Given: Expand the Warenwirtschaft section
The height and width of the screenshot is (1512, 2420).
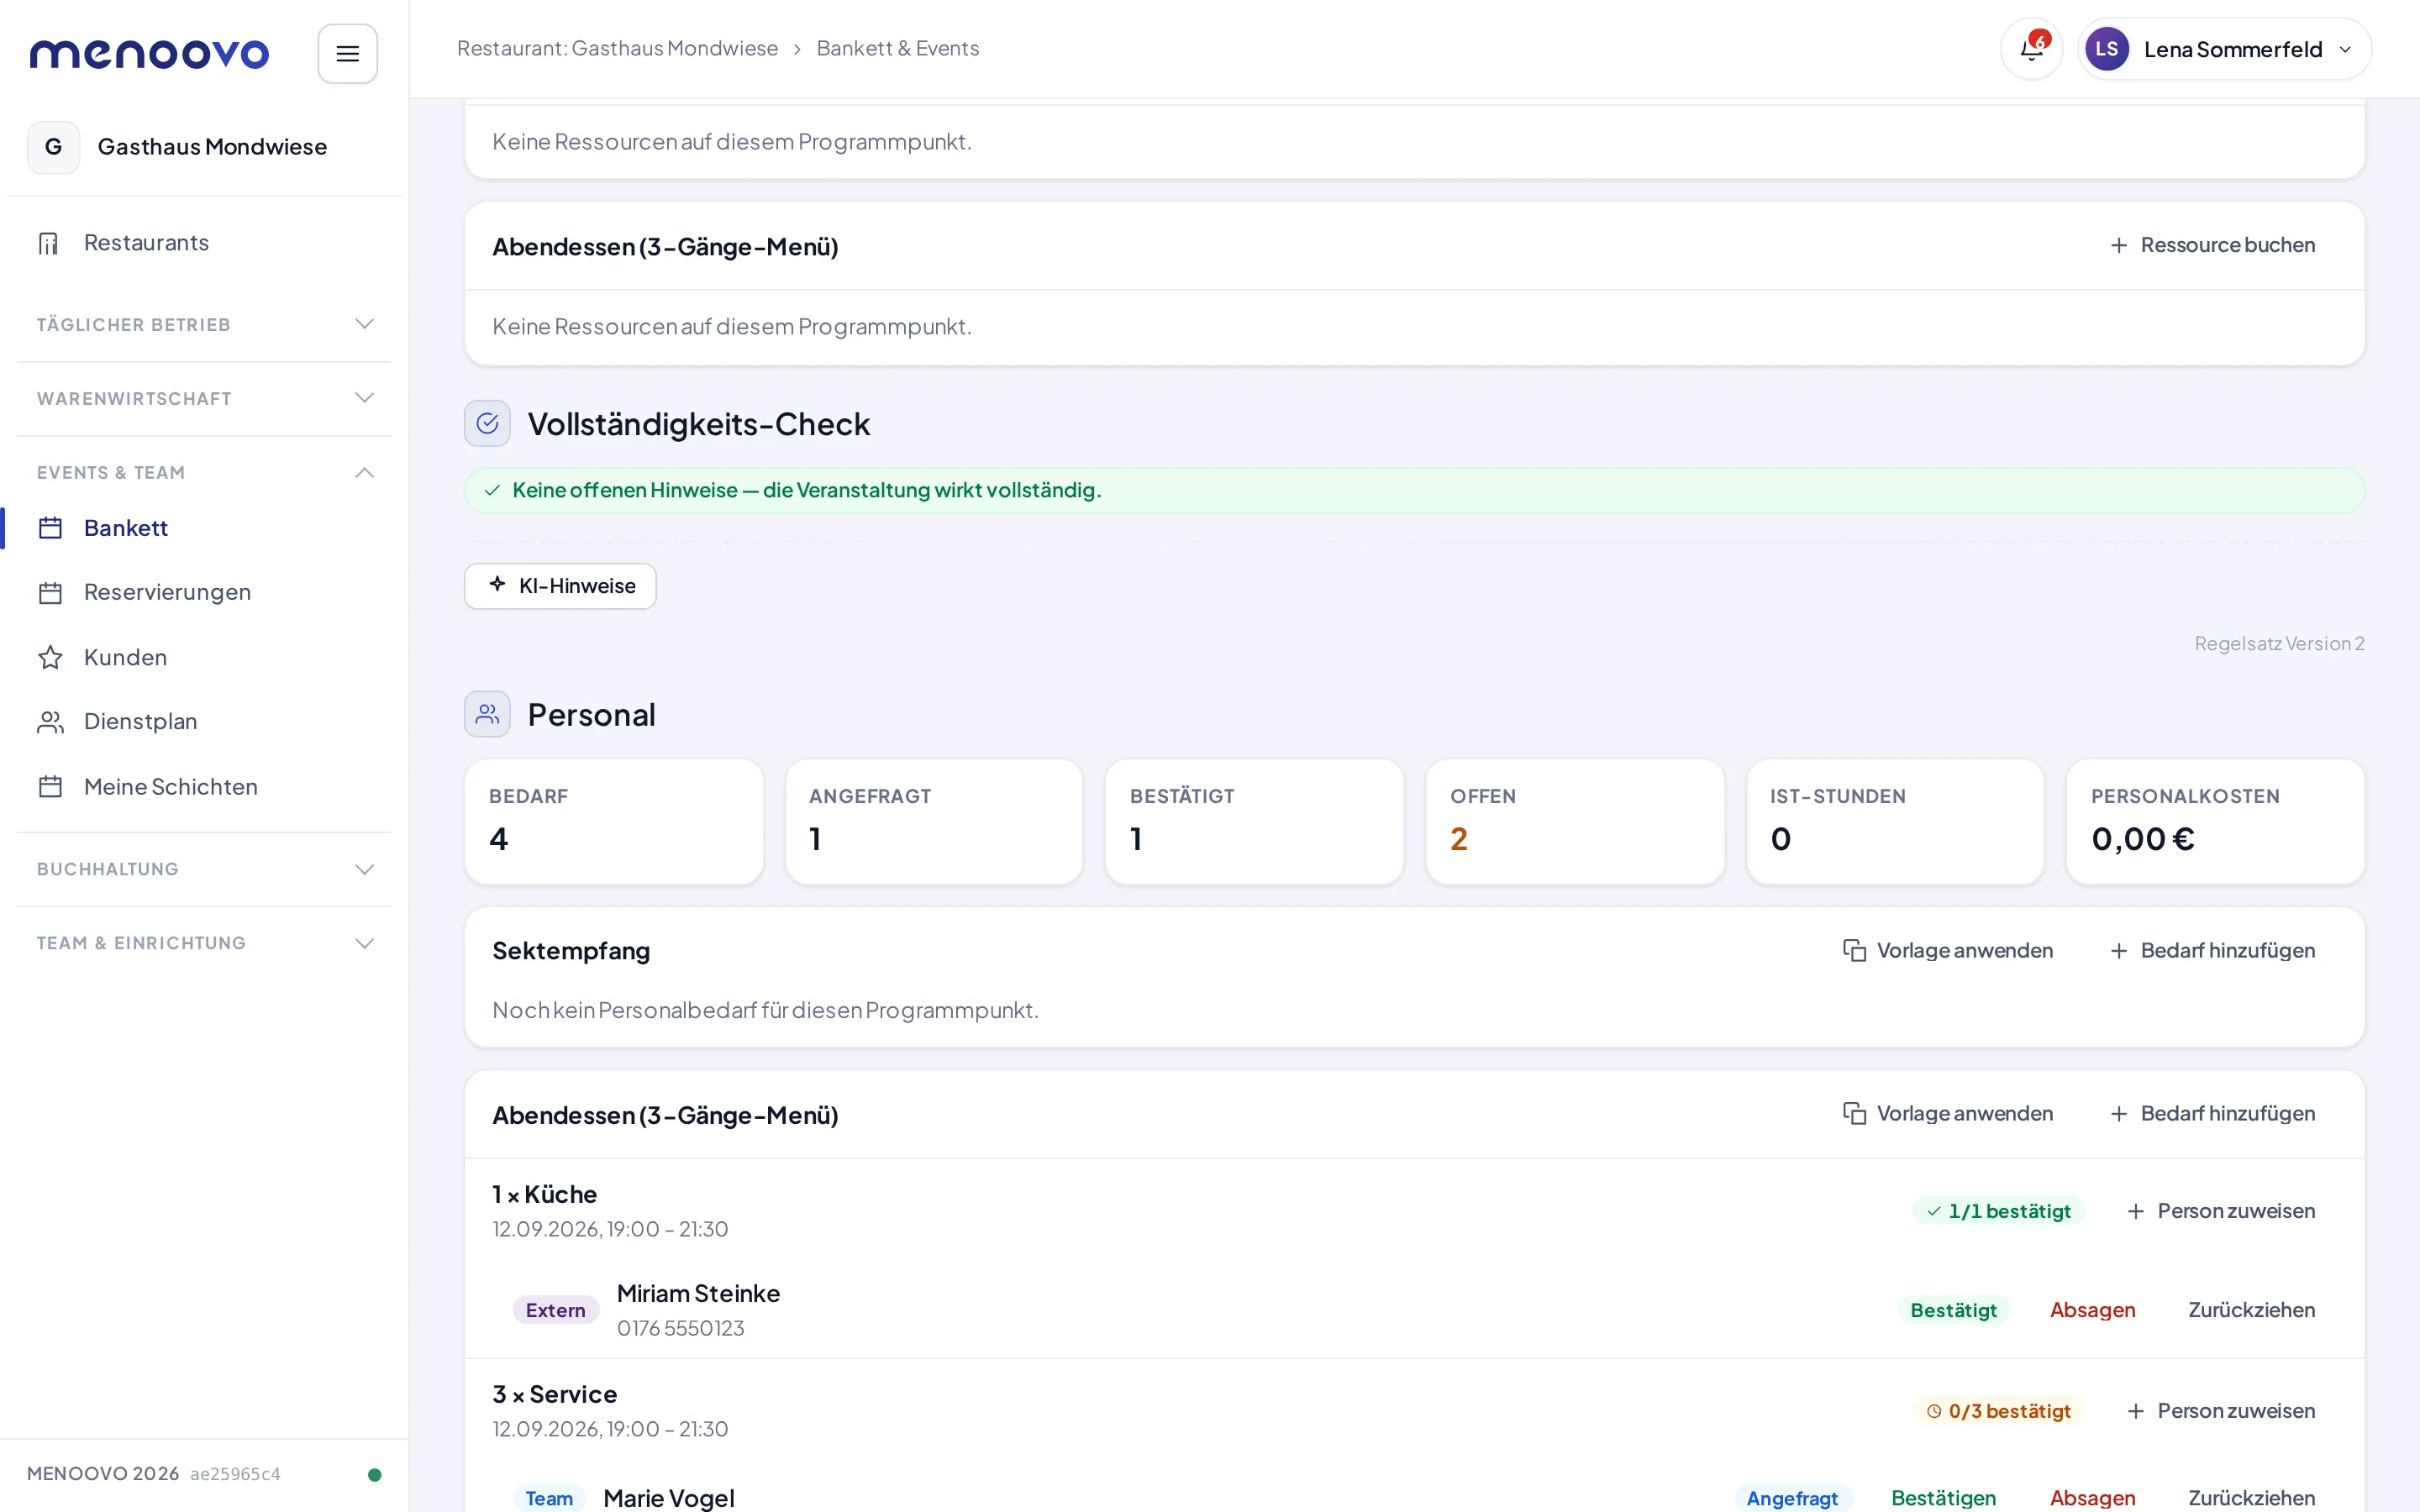Looking at the screenshot, I should [204, 398].
